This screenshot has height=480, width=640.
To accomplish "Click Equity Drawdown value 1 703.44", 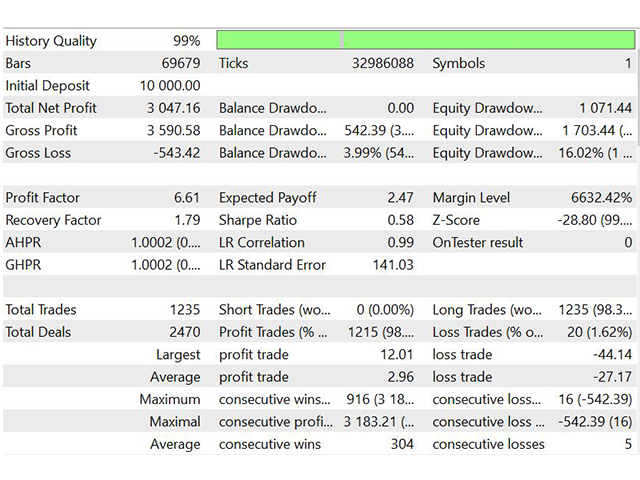I will (597, 131).
